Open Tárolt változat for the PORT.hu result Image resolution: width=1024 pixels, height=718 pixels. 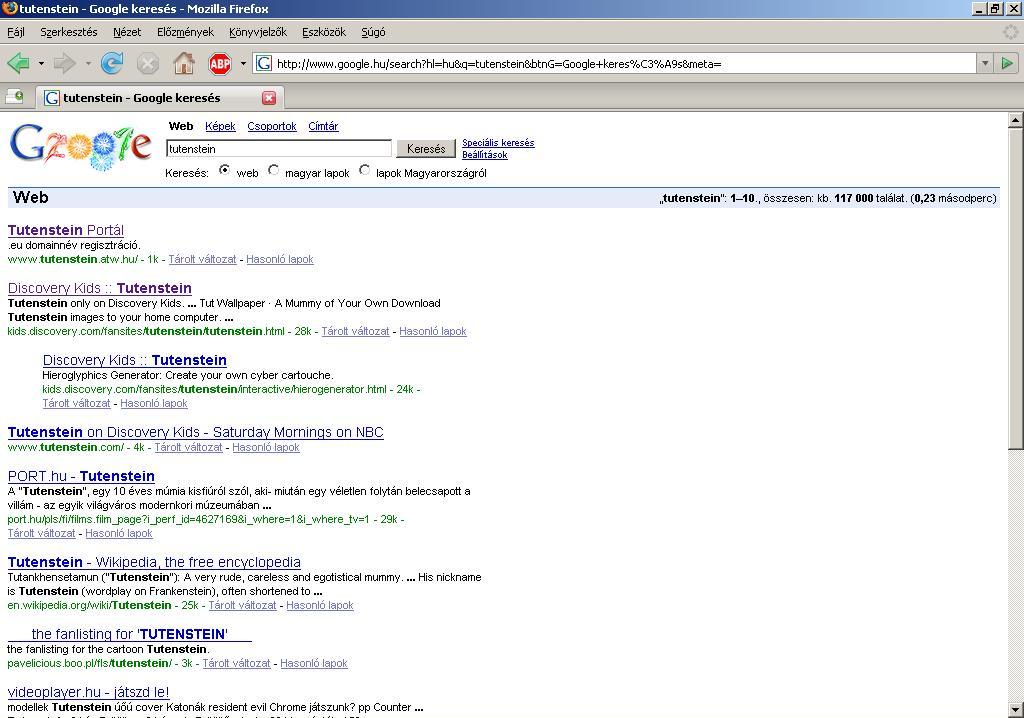point(41,534)
